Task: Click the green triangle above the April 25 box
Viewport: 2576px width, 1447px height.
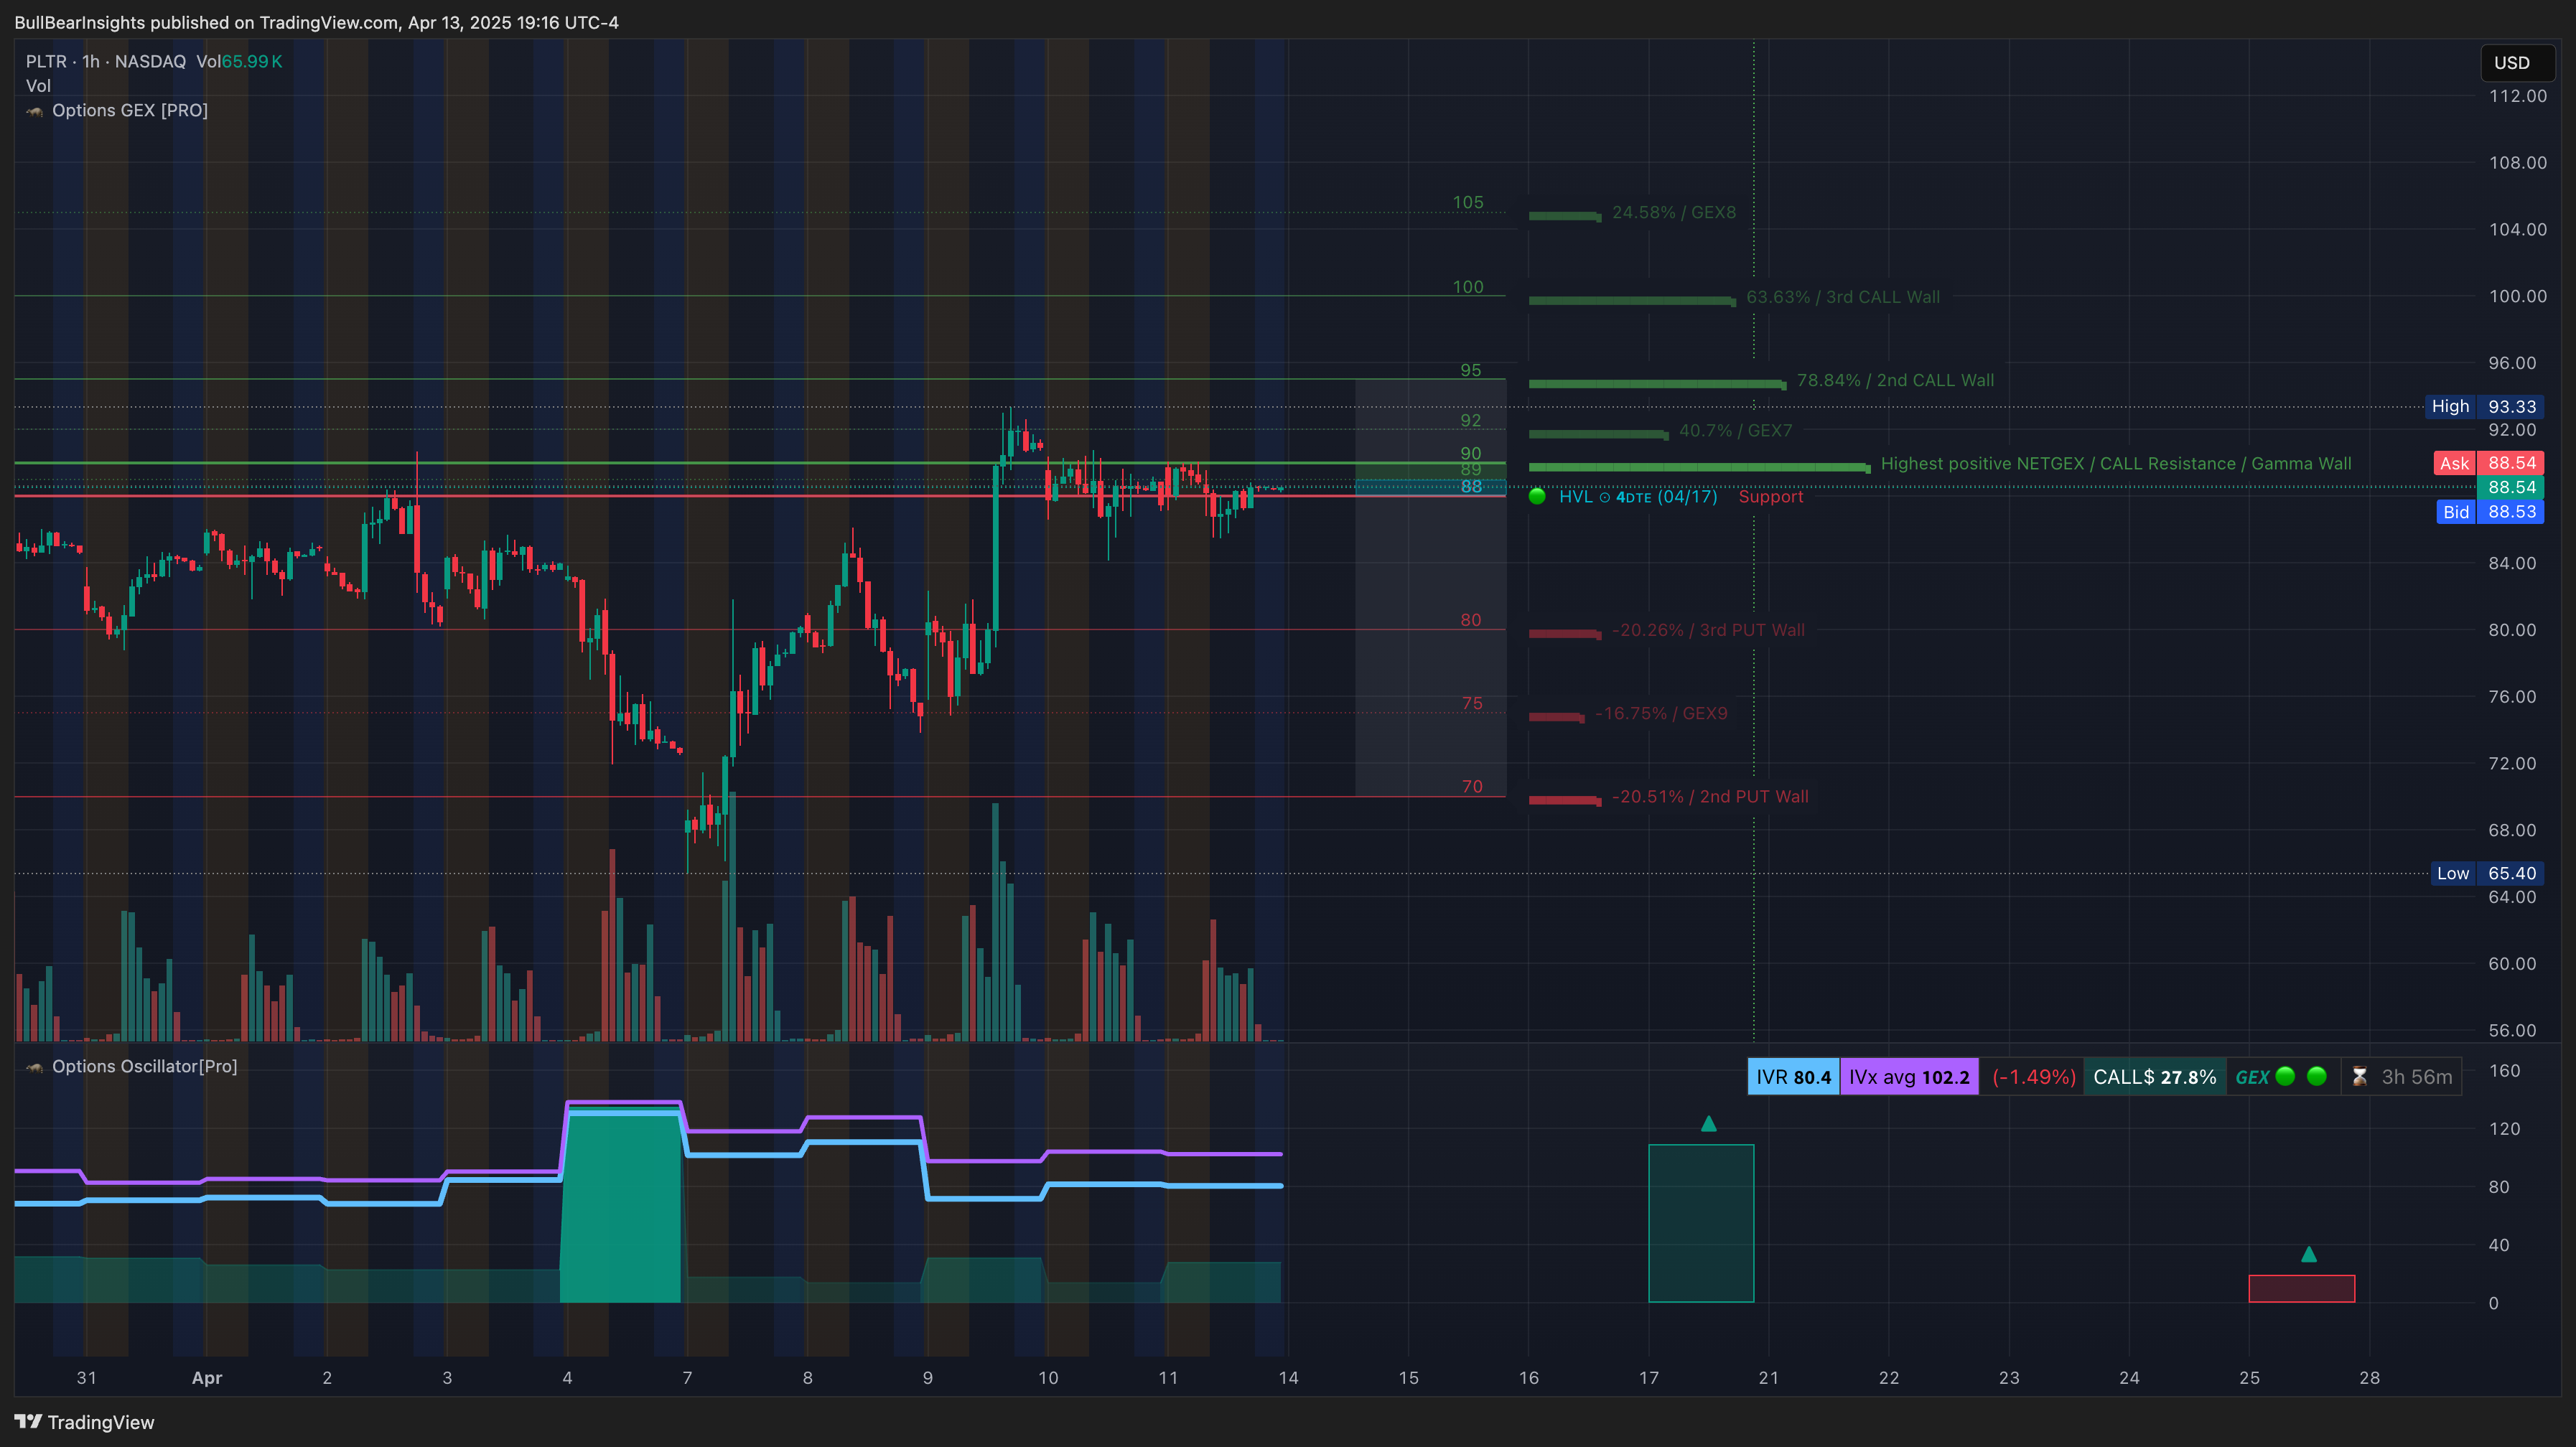Action: coord(2308,1254)
